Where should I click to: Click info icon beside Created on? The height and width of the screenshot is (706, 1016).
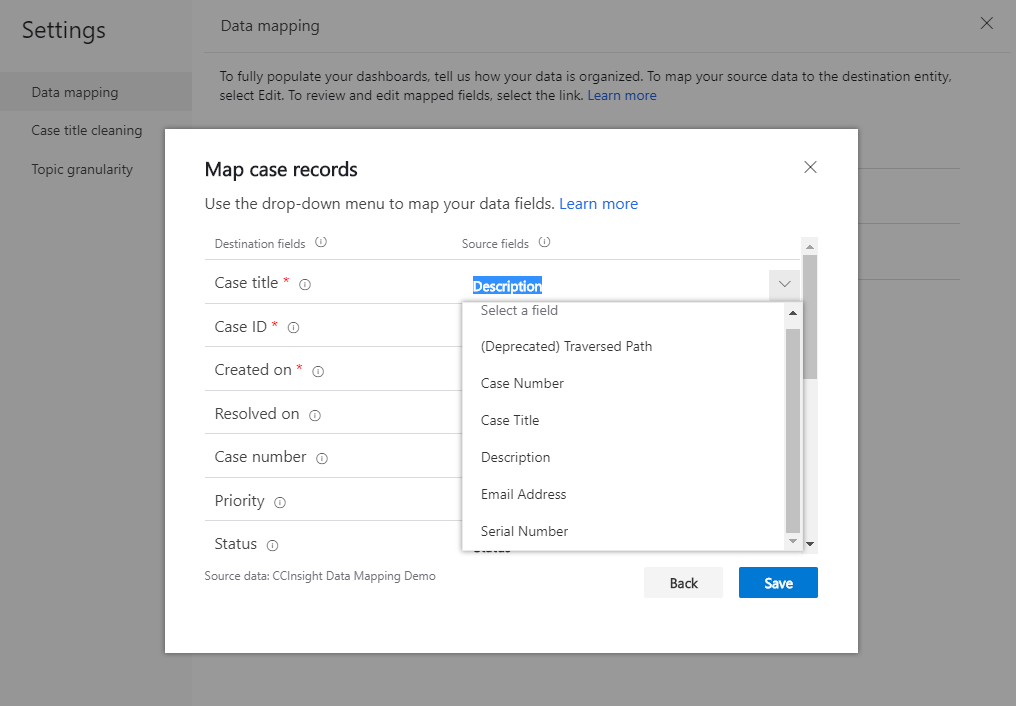coord(318,371)
